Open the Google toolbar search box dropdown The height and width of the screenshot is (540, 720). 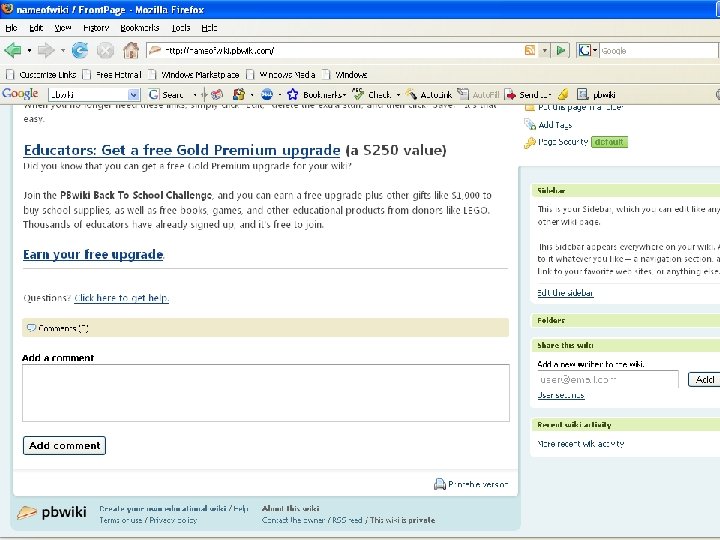(133, 95)
